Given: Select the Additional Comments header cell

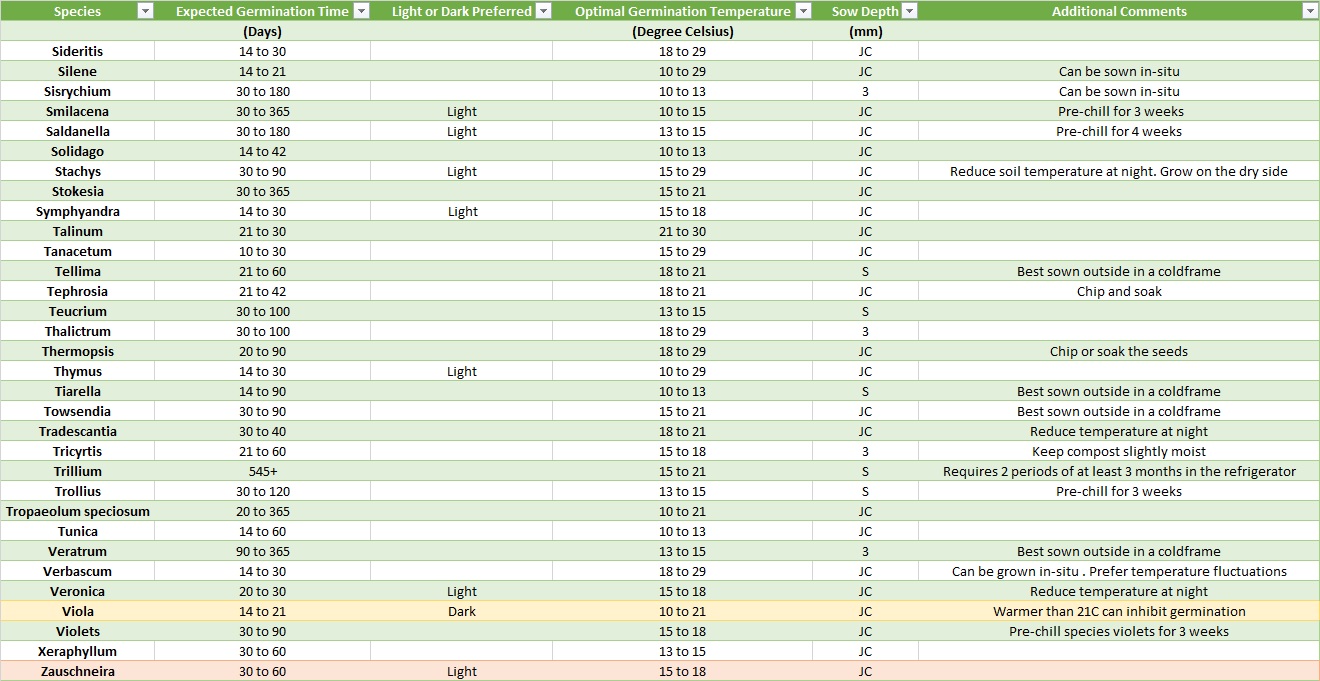Looking at the screenshot, I should coord(1119,11).
